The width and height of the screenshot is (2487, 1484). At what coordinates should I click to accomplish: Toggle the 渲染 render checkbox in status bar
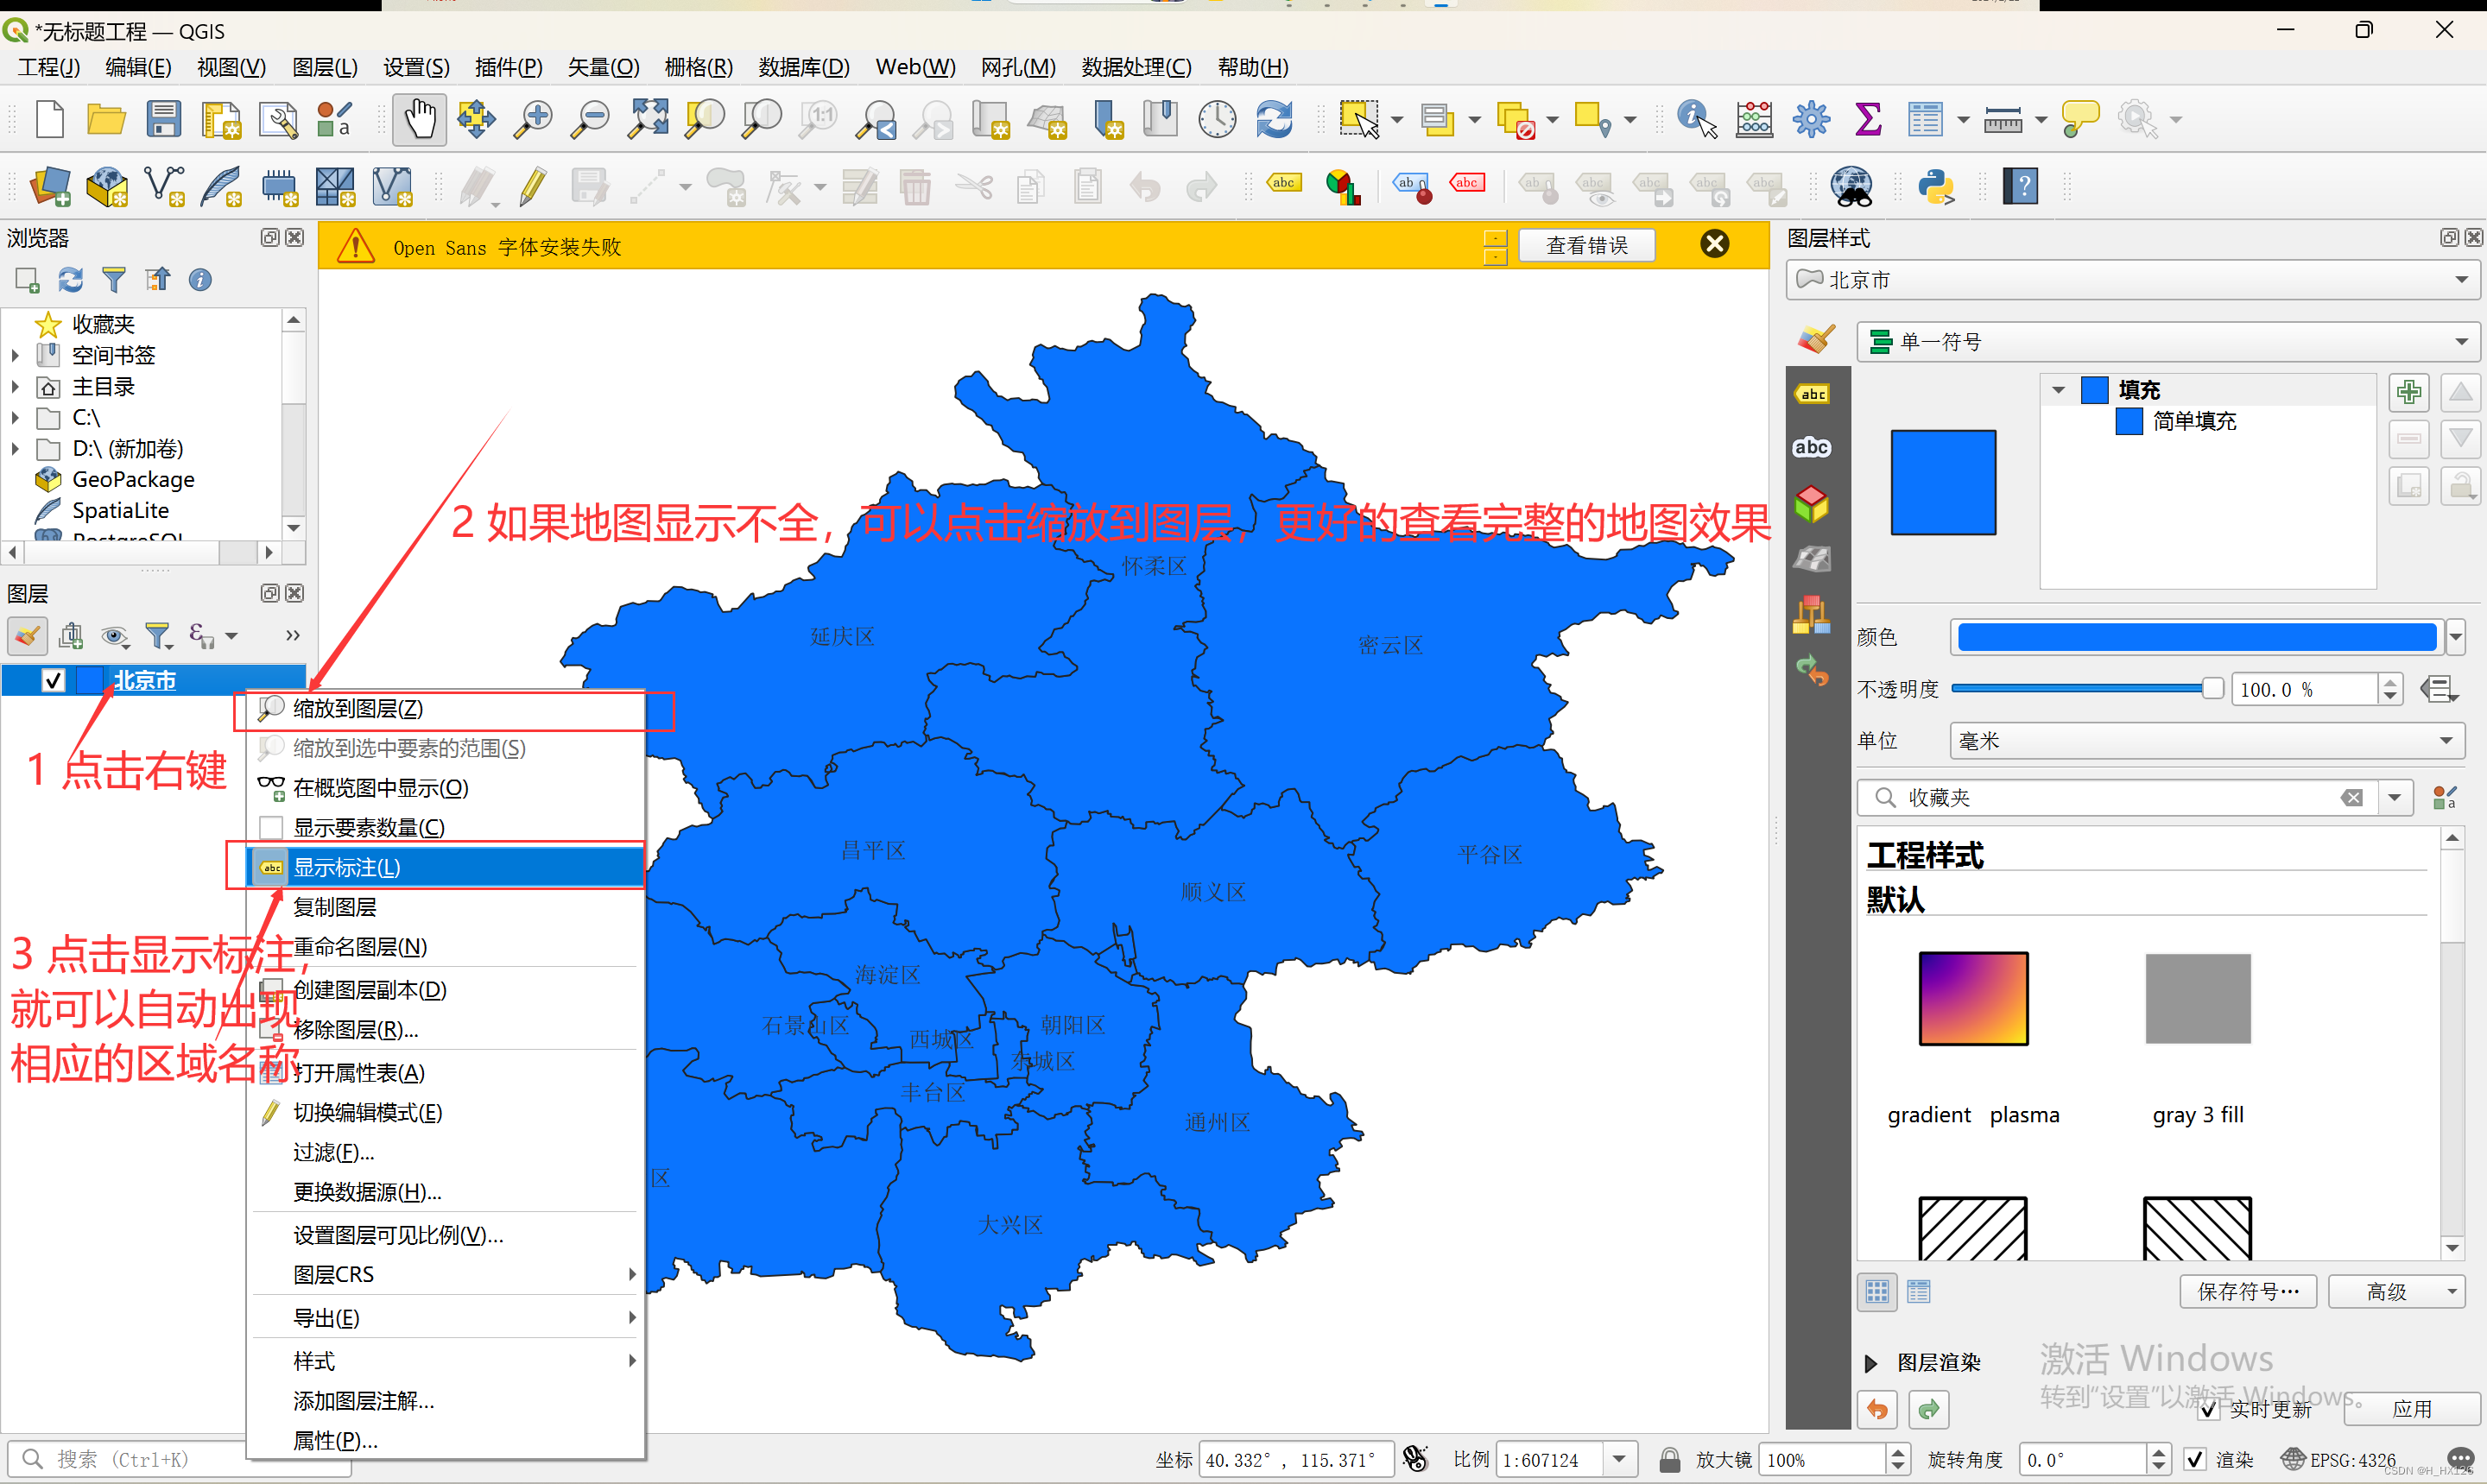[x=2194, y=1460]
